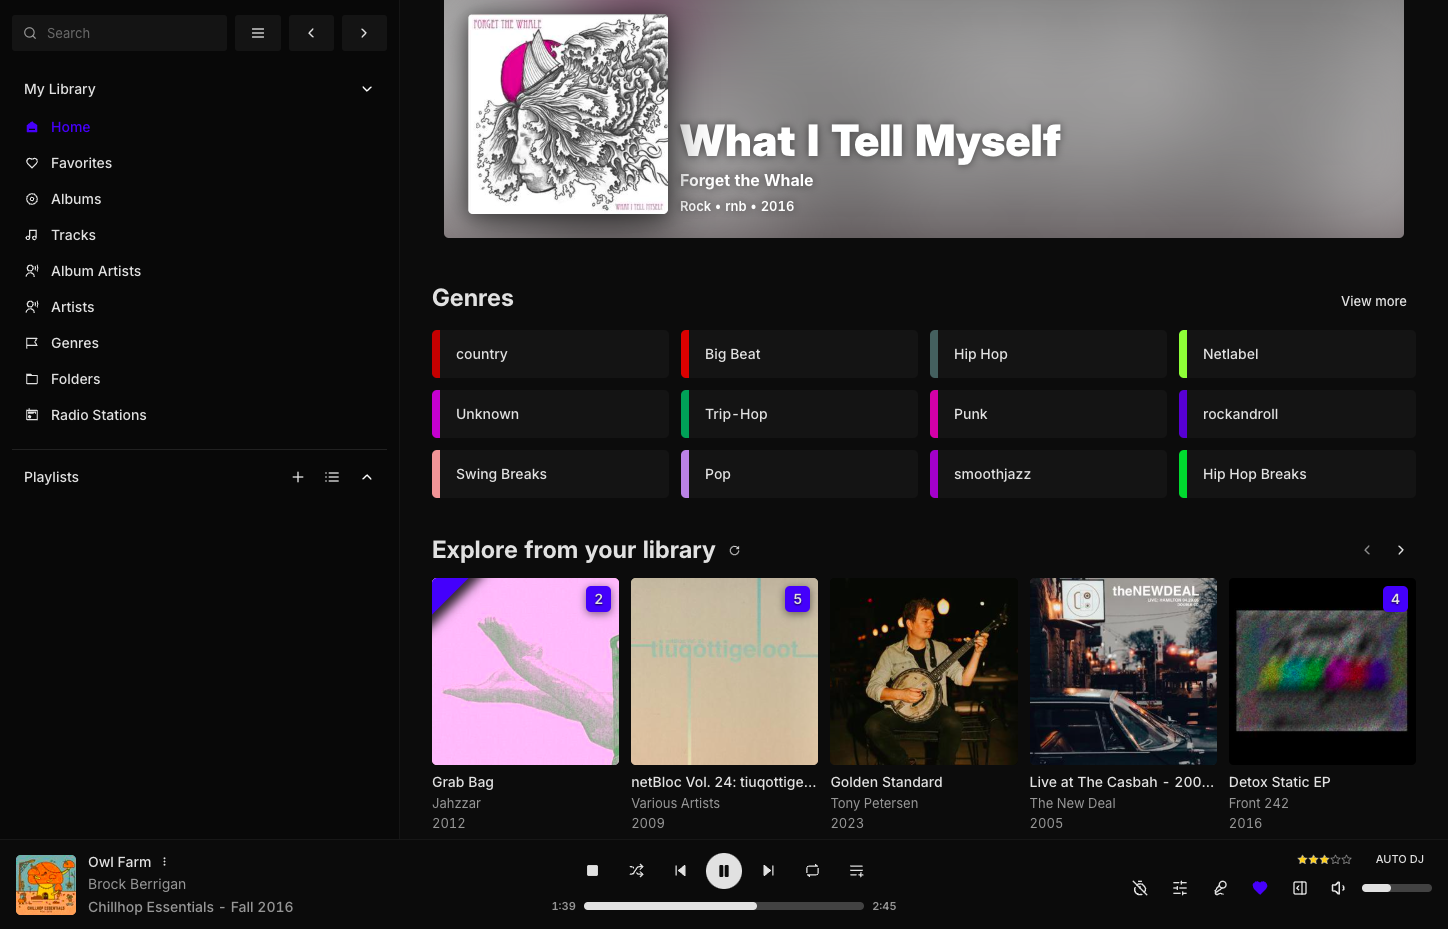Toggle AUTO DJ mode
Image resolution: width=1448 pixels, height=929 pixels.
pos(1399,859)
